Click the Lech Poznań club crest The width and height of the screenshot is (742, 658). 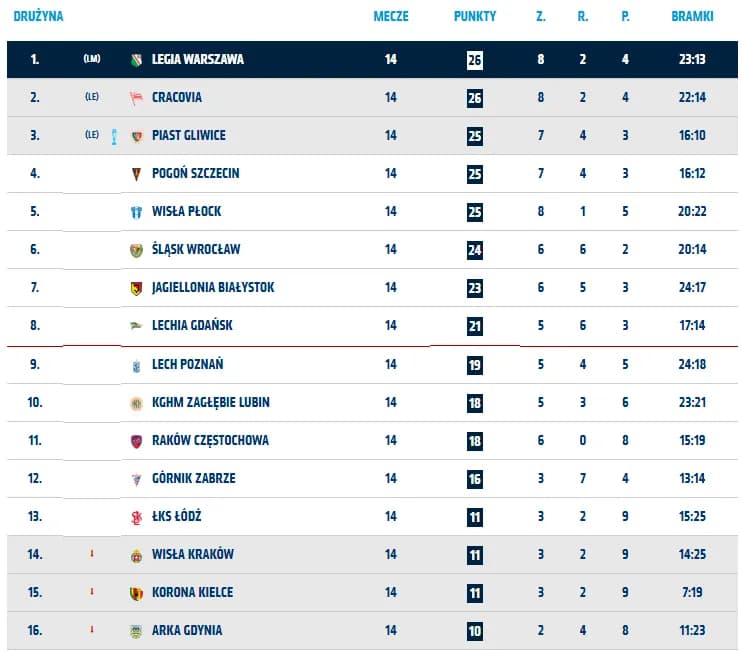(x=137, y=365)
